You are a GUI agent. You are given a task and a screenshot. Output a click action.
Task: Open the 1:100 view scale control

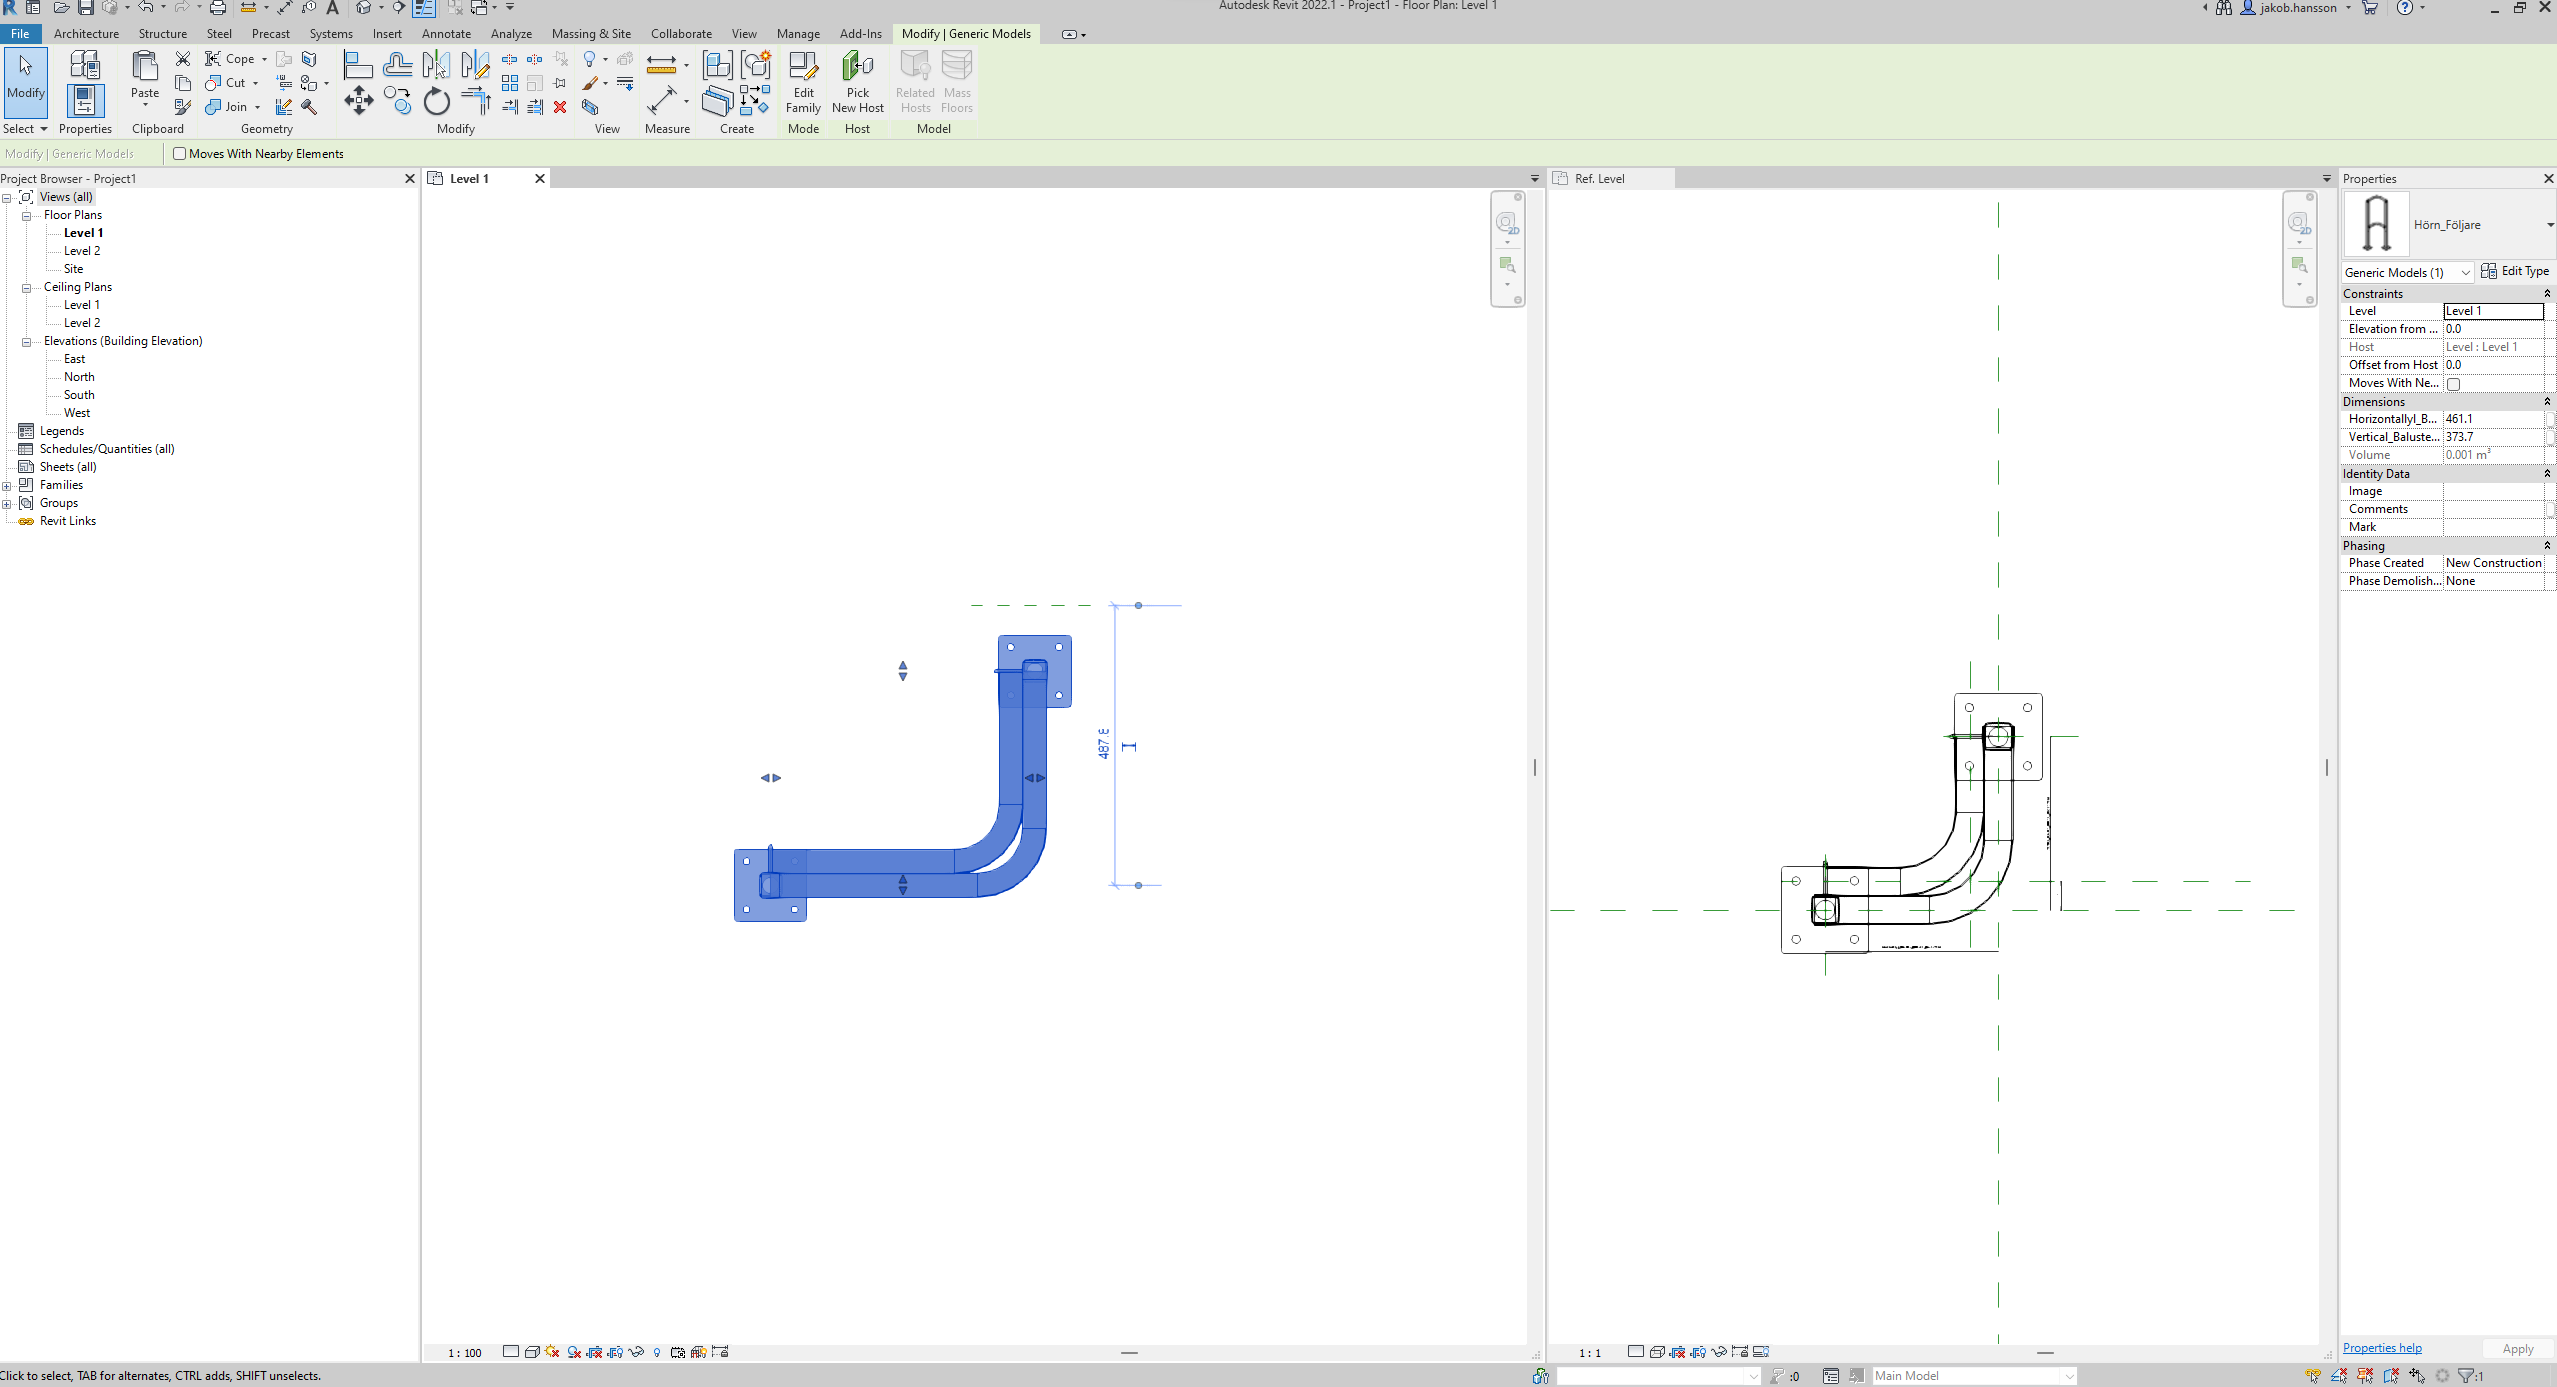(x=463, y=1352)
